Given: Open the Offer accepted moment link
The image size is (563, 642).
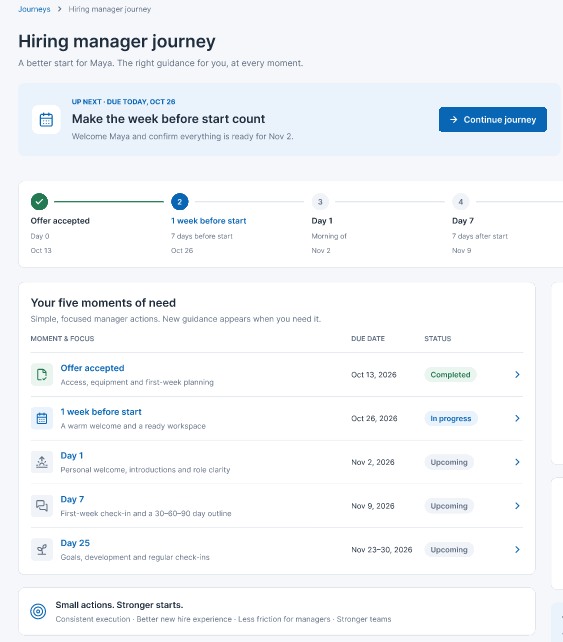Looking at the screenshot, I should (x=93, y=368).
